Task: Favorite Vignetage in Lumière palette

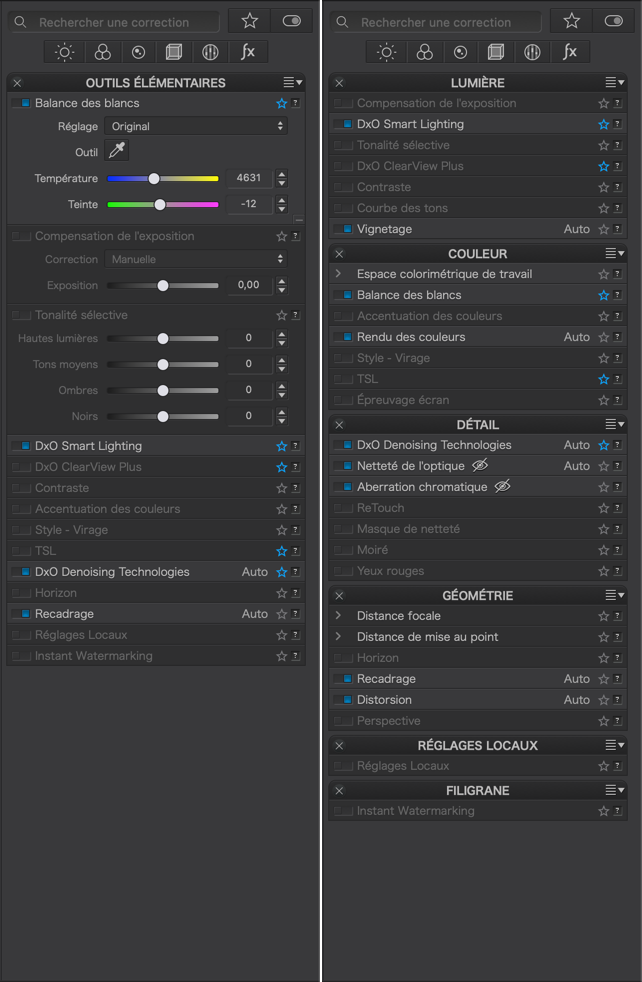Action: click(604, 229)
